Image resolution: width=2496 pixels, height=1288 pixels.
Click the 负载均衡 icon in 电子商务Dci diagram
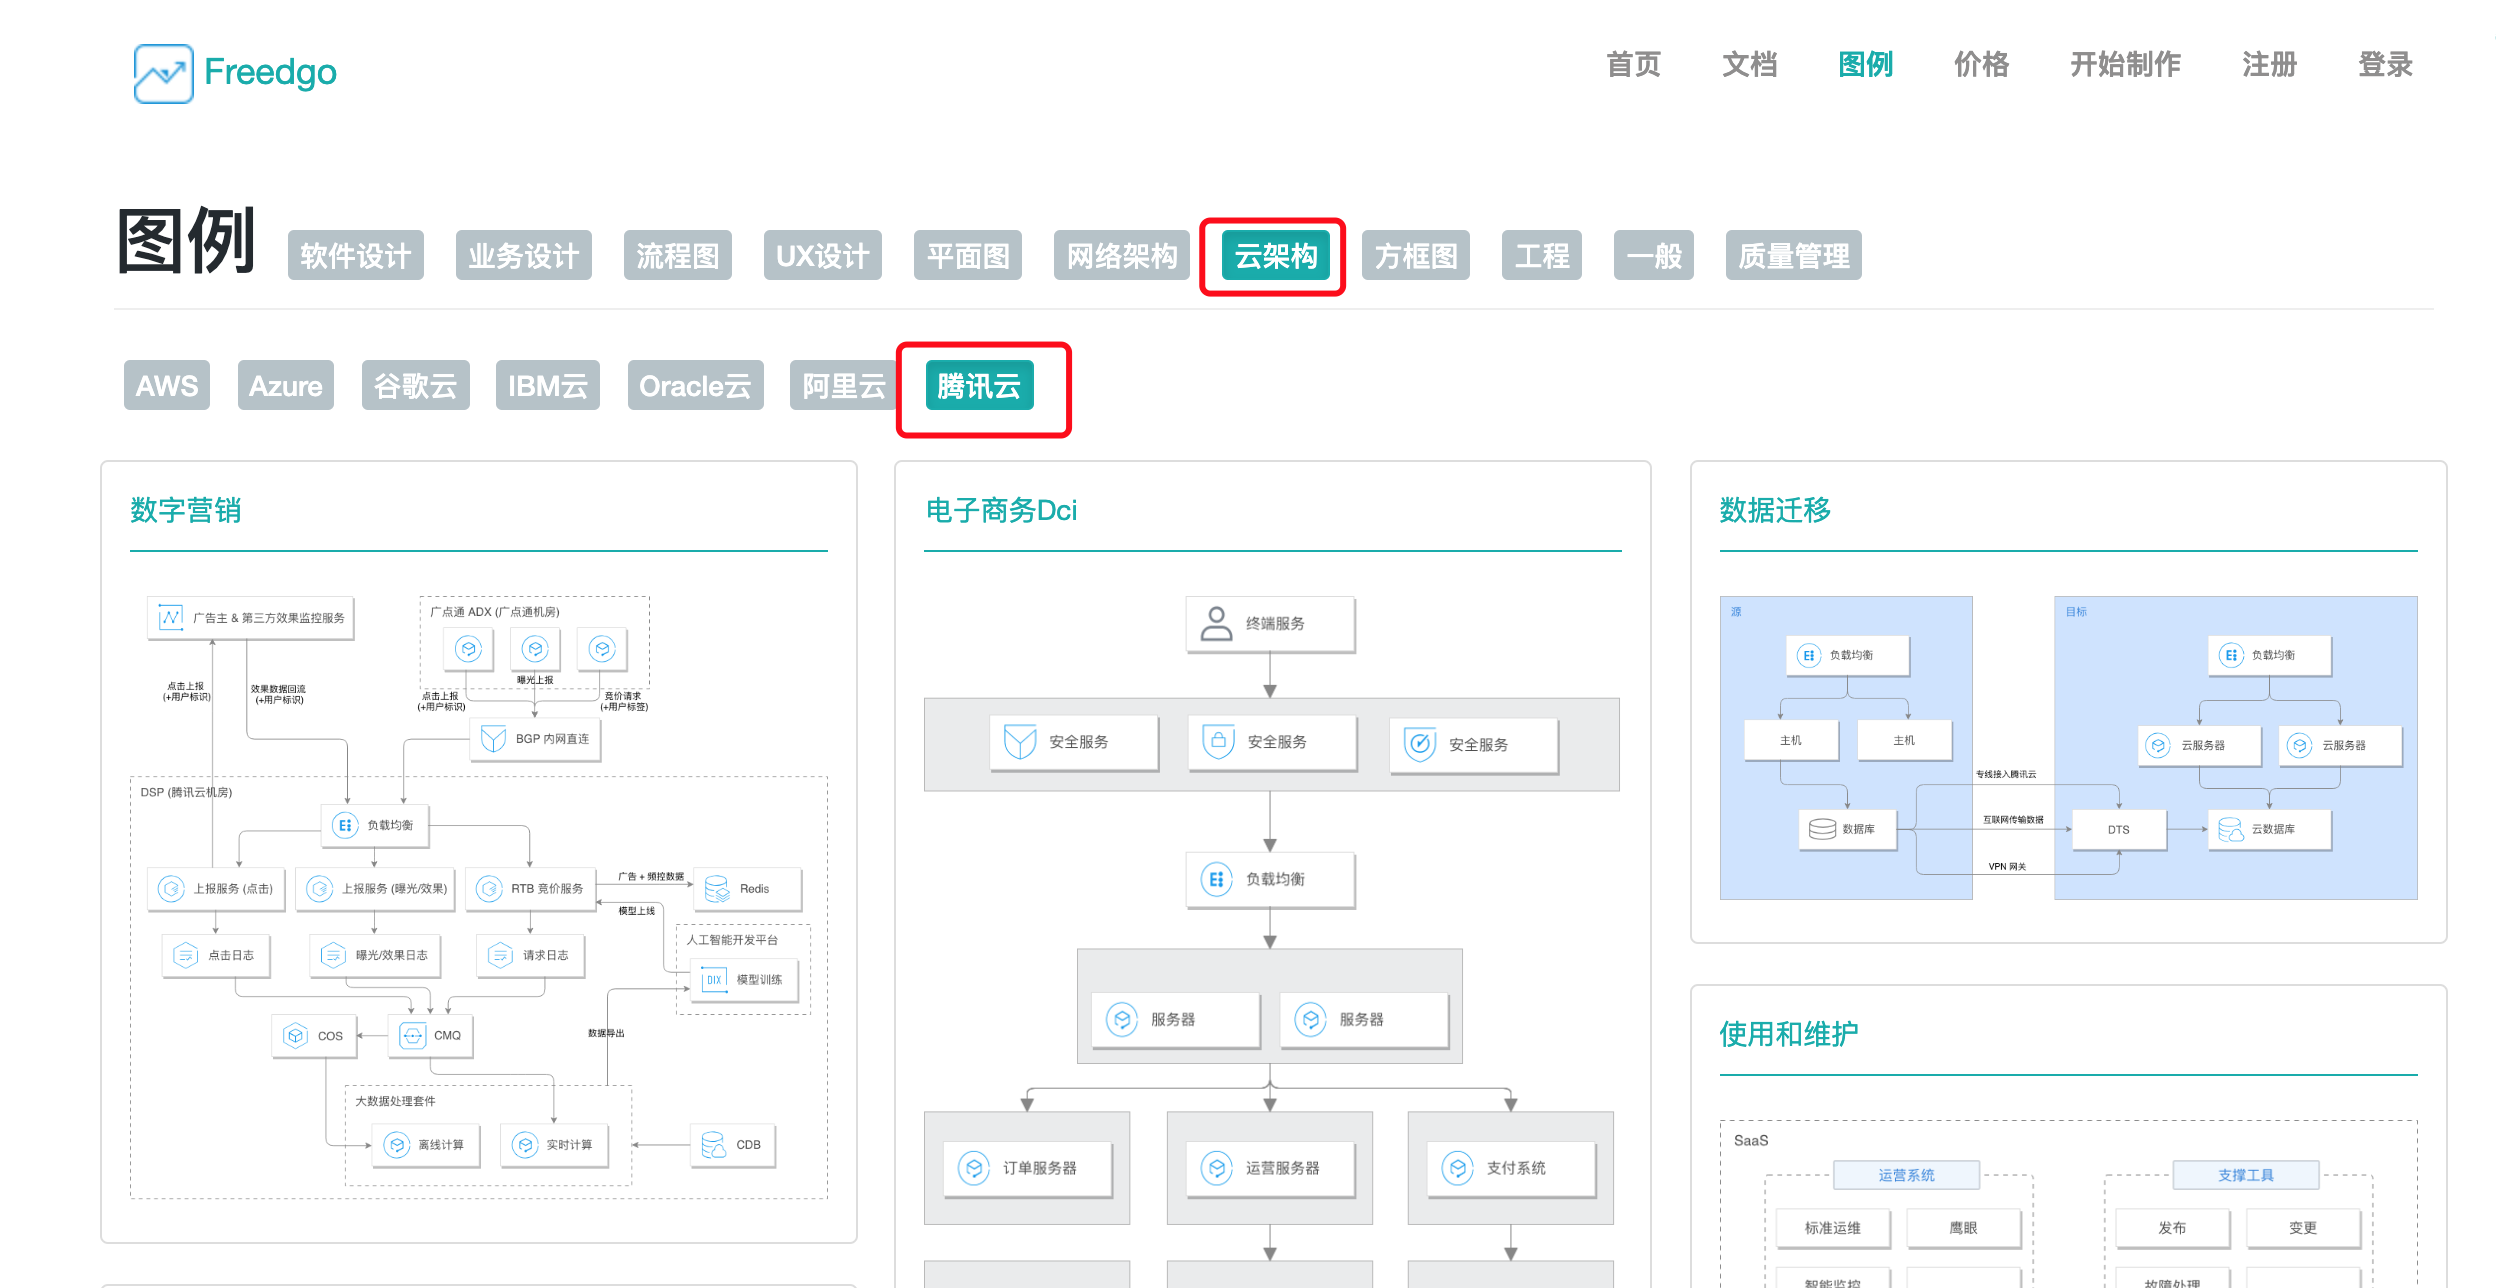tap(1216, 879)
